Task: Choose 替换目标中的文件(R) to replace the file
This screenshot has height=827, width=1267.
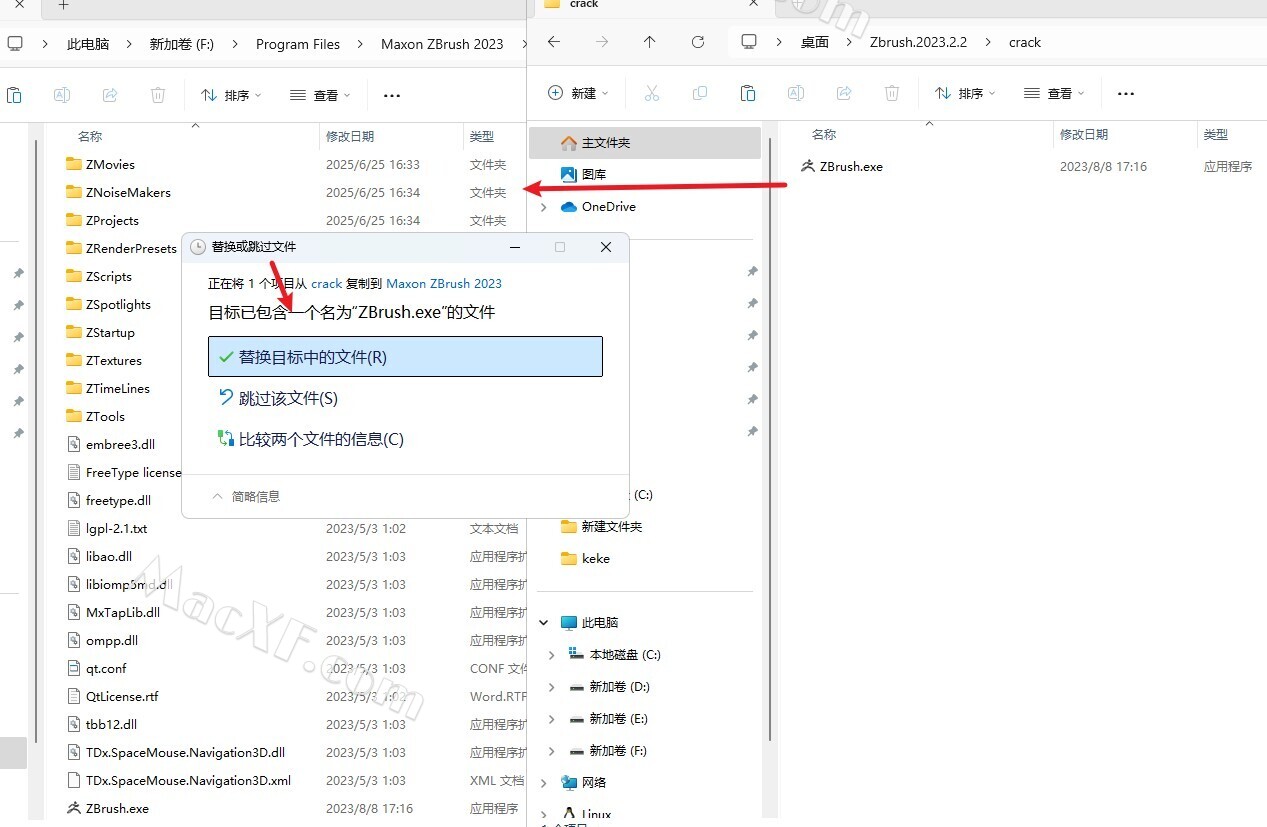Action: click(405, 357)
